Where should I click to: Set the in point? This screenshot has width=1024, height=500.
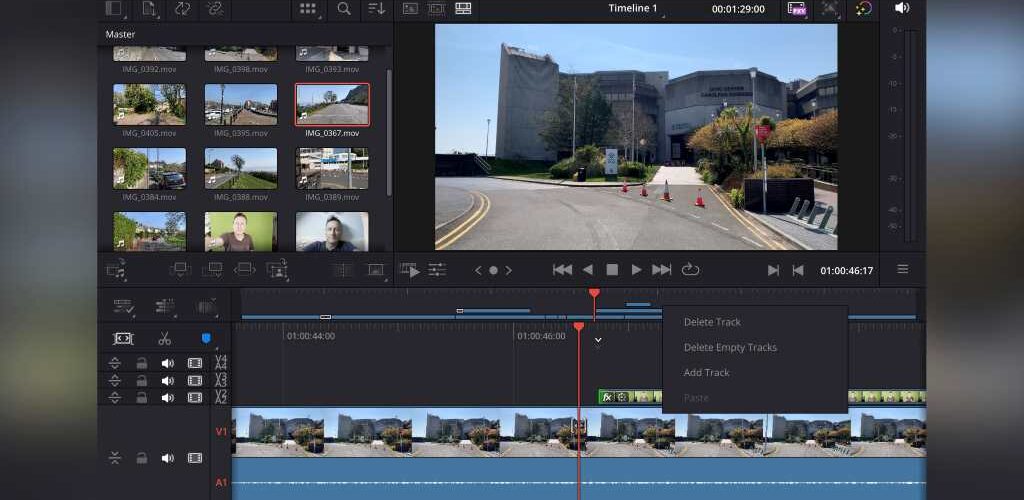click(x=773, y=270)
